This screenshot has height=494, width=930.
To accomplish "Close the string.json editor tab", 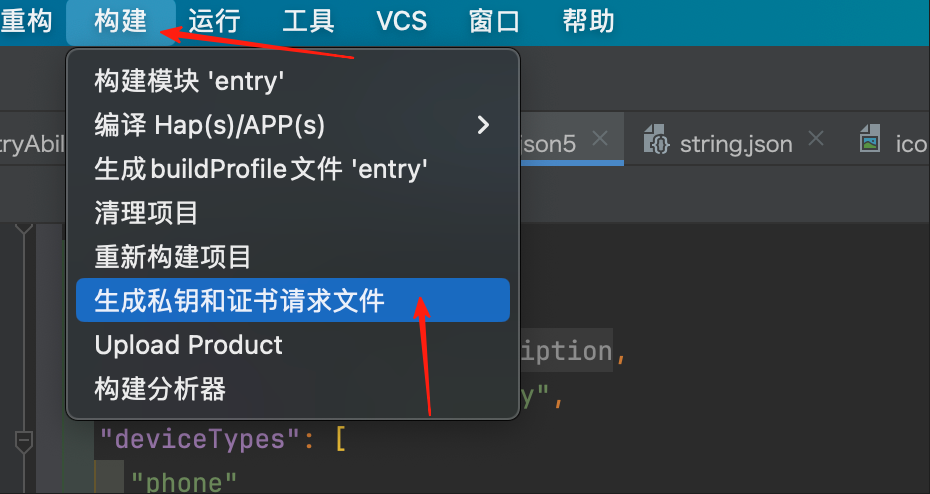I will pyautogui.click(x=816, y=140).
